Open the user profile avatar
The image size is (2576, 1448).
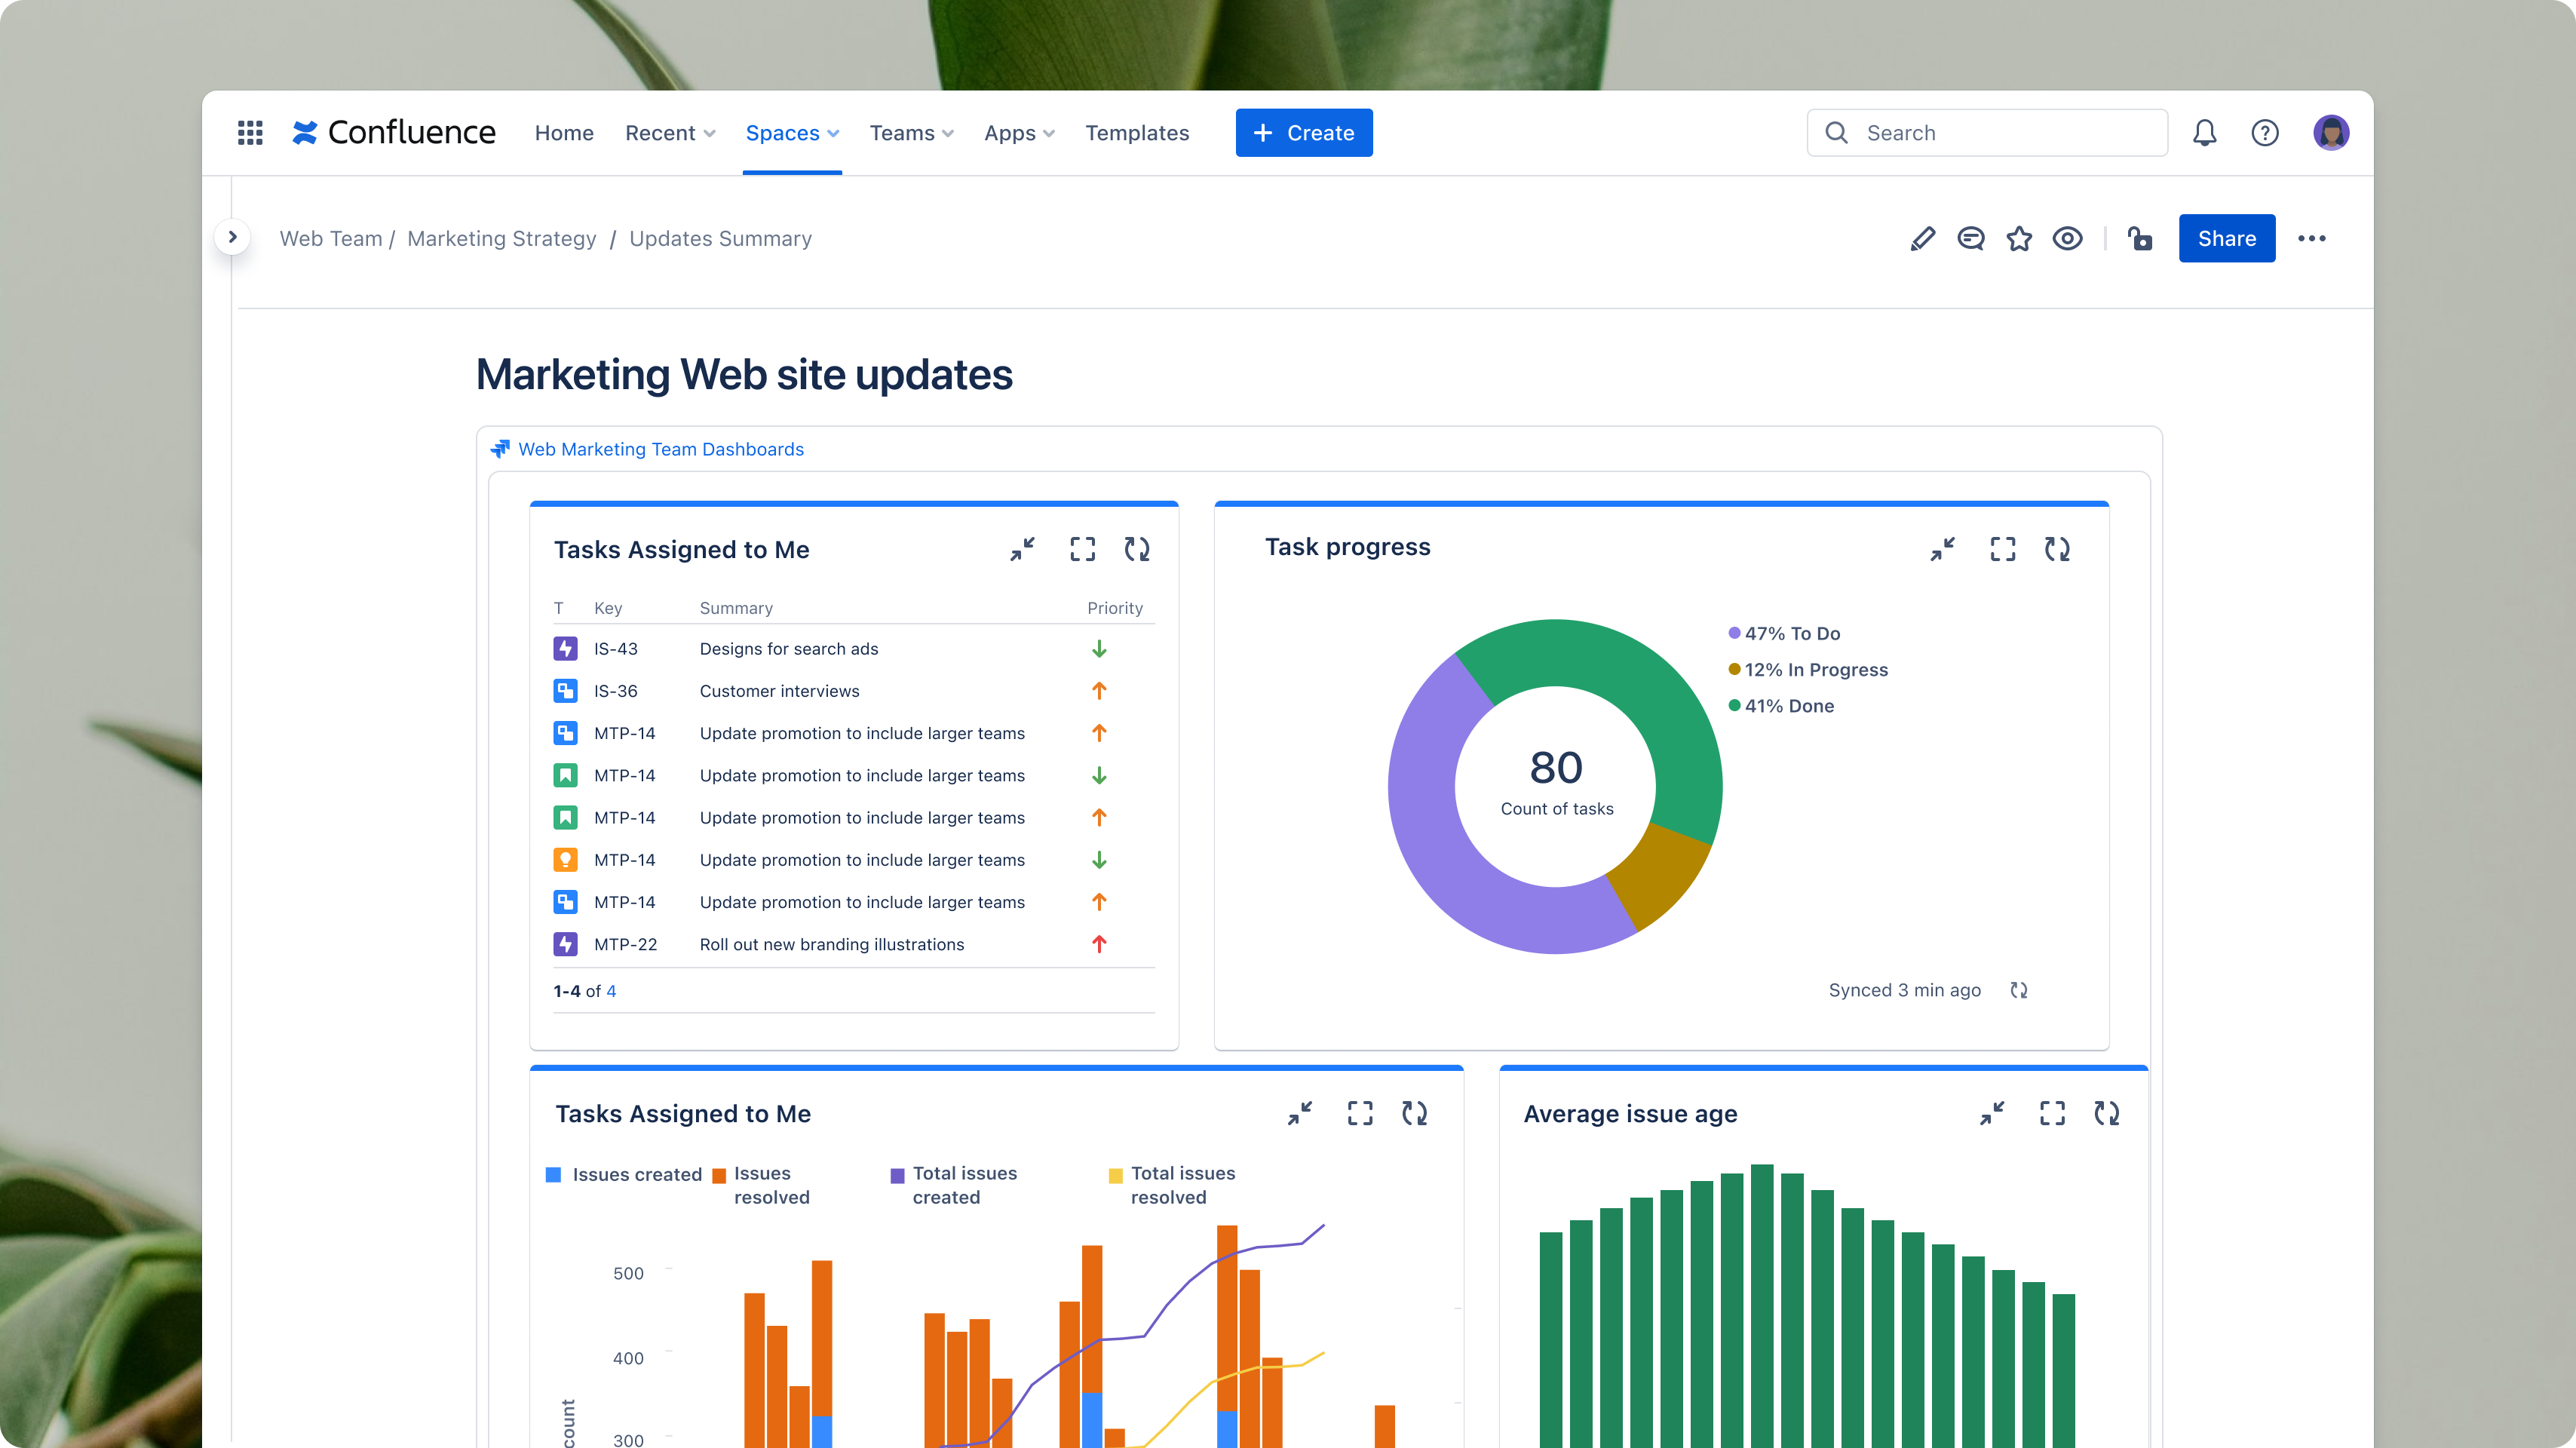(x=2330, y=132)
